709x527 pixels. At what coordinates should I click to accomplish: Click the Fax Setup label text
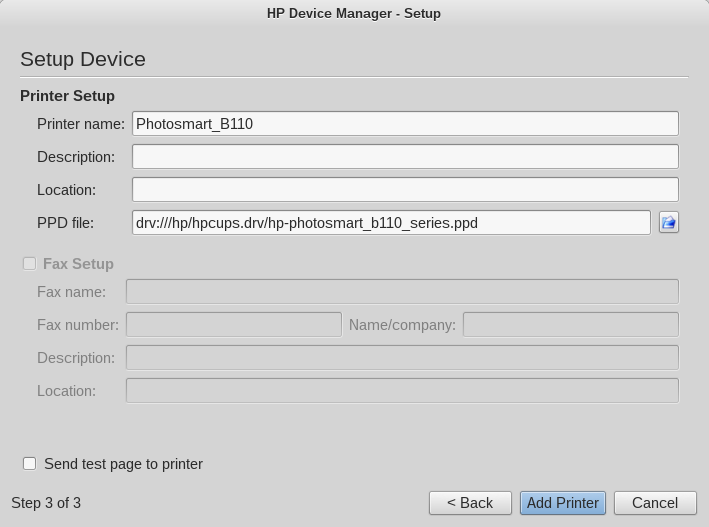click(78, 264)
